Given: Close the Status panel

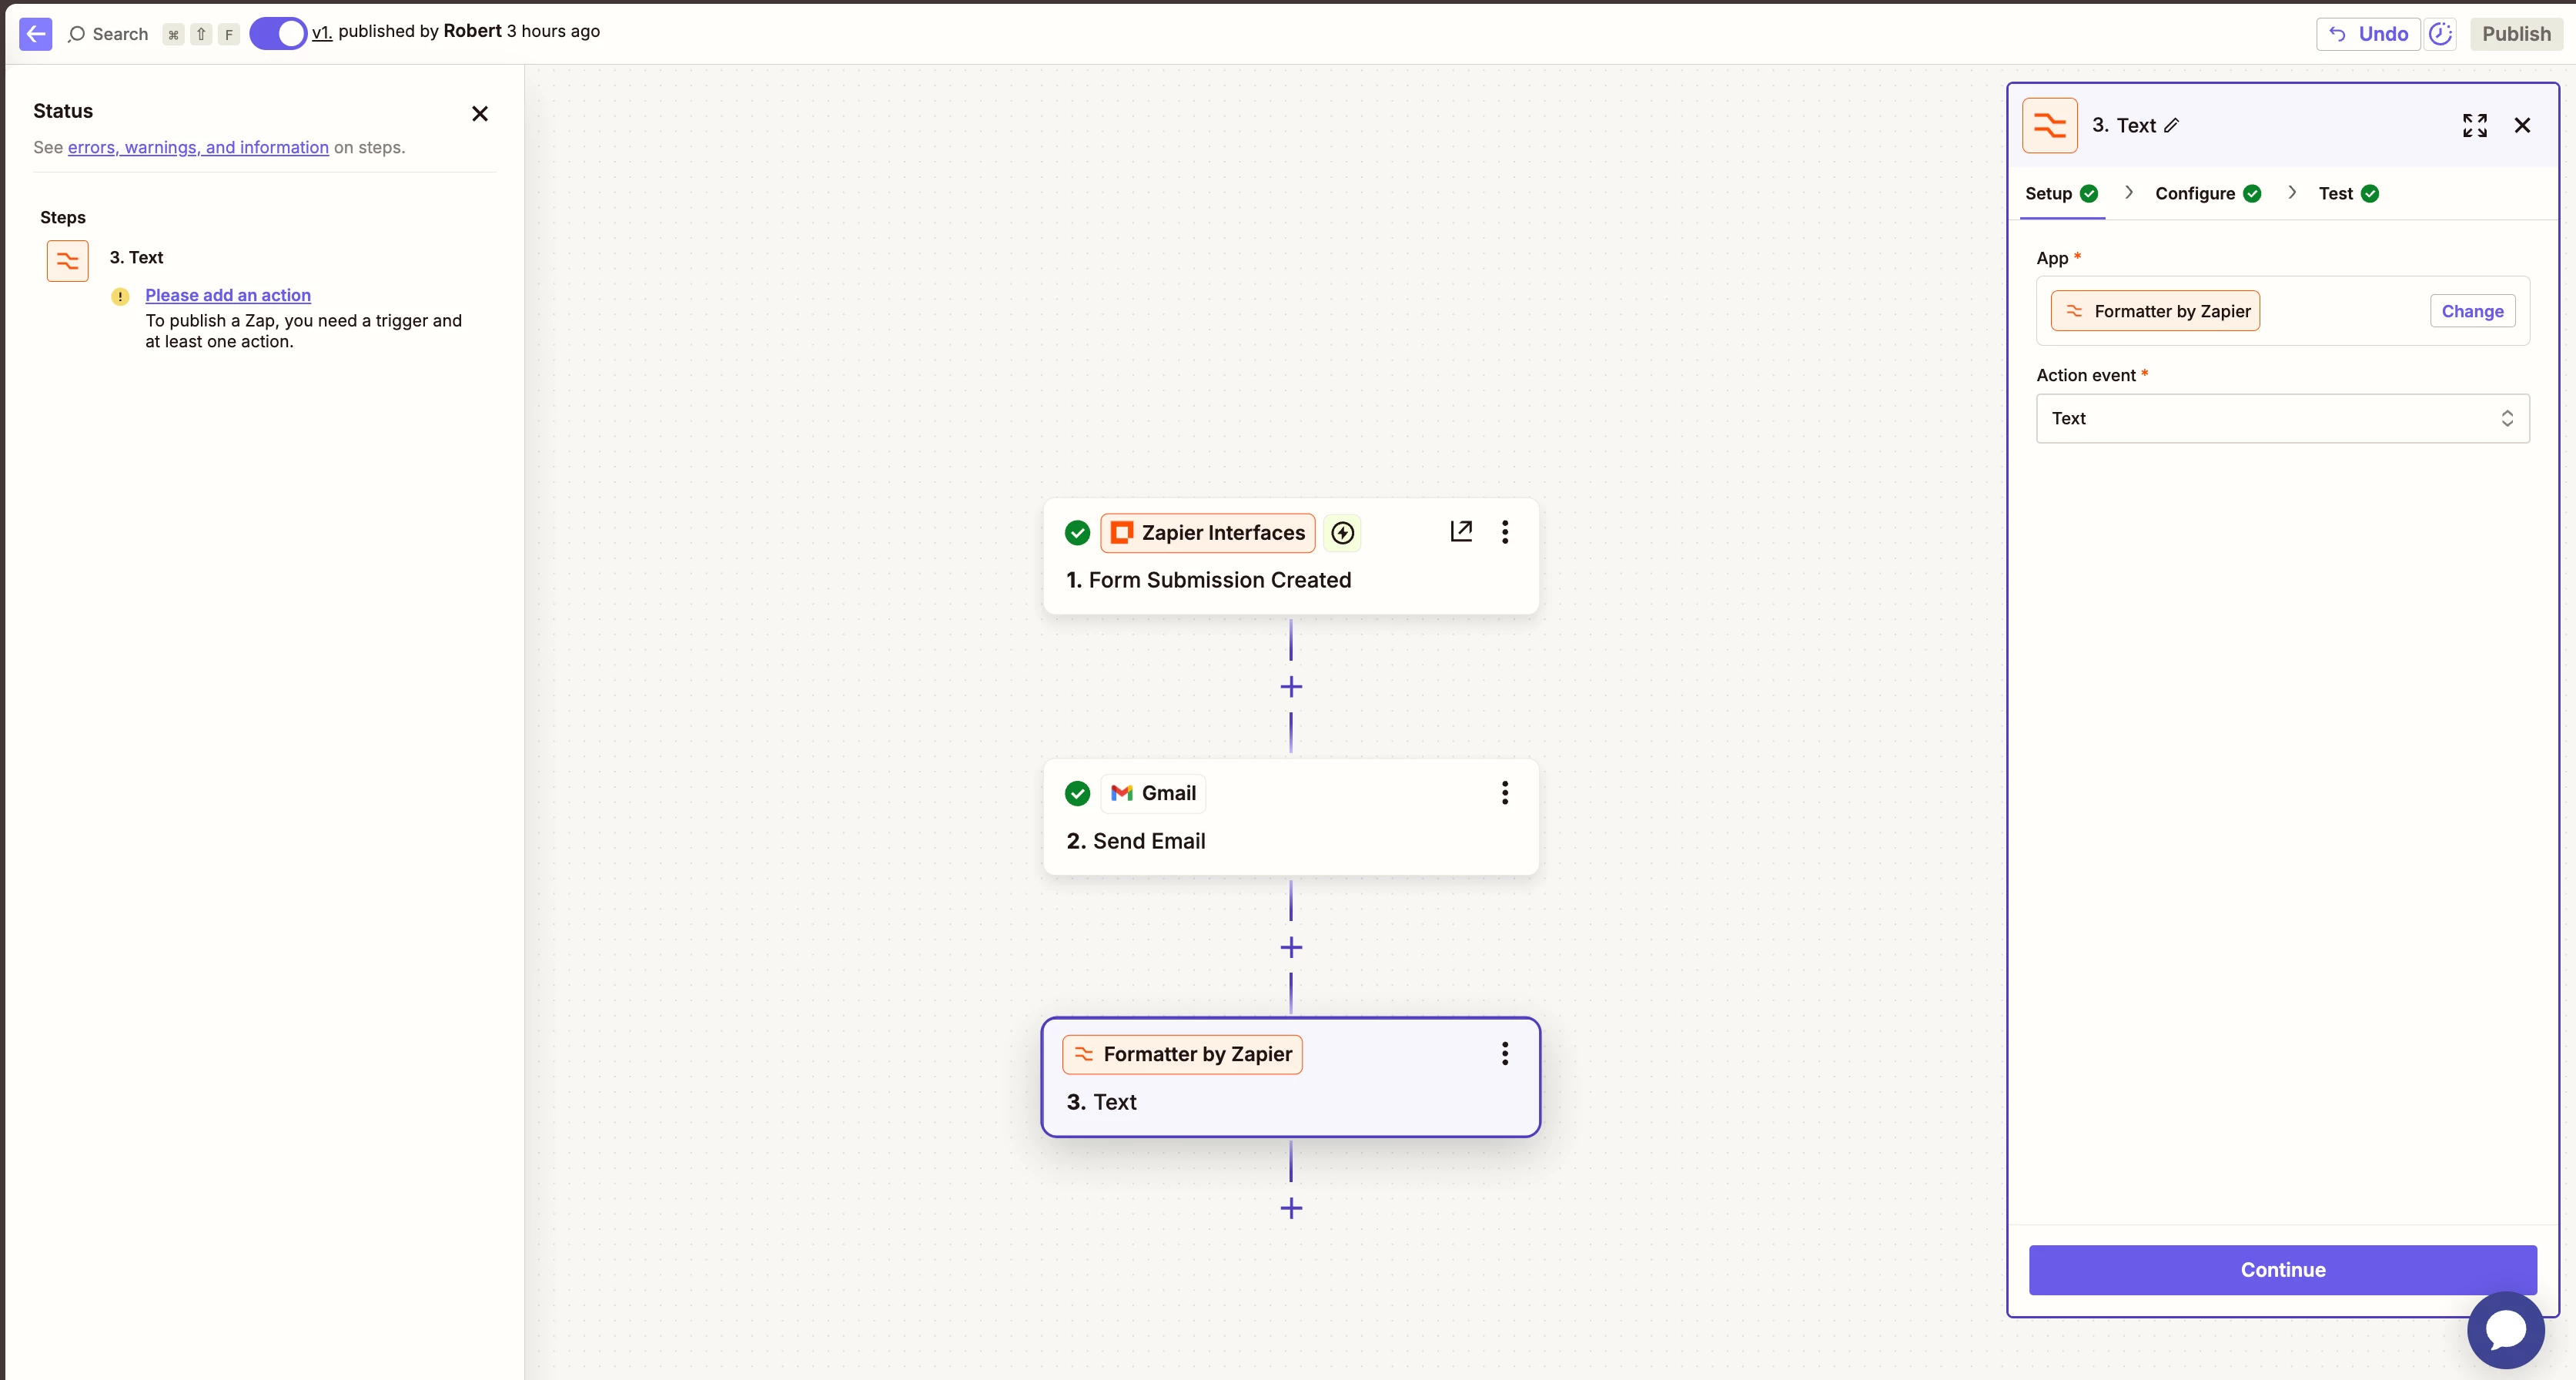Looking at the screenshot, I should coord(480,113).
